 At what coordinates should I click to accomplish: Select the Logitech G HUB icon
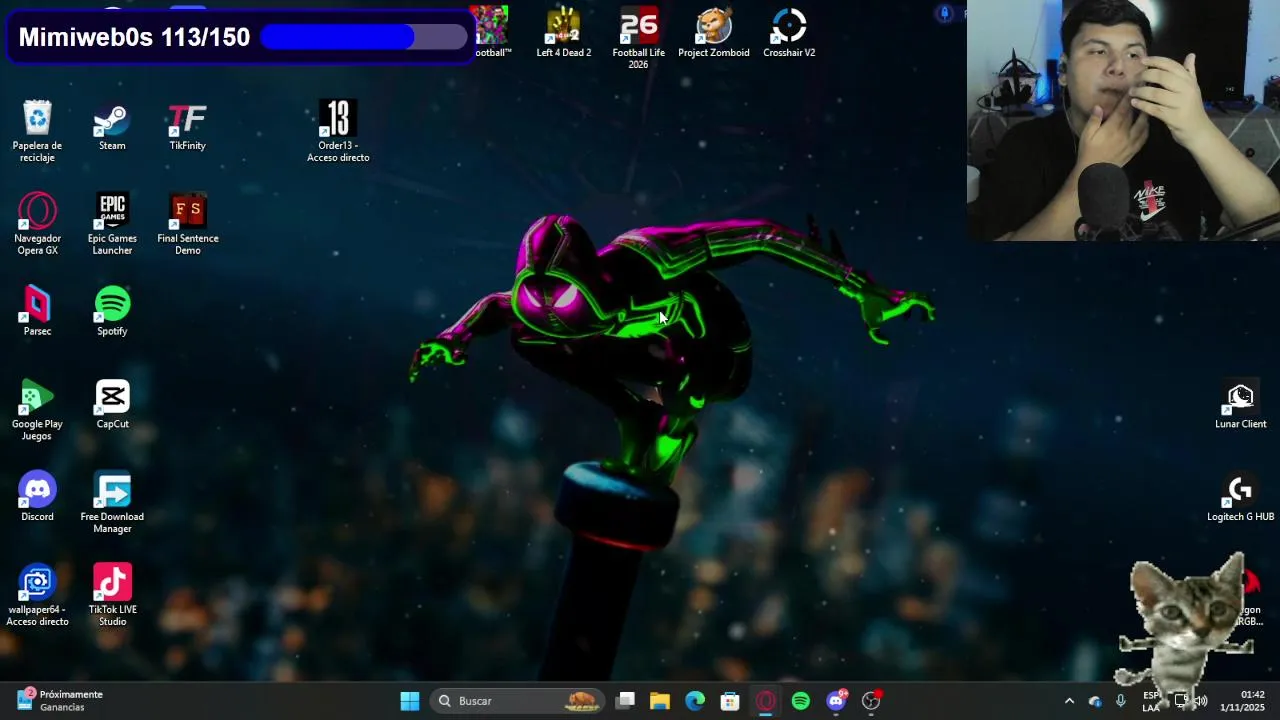click(x=1240, y=497)
